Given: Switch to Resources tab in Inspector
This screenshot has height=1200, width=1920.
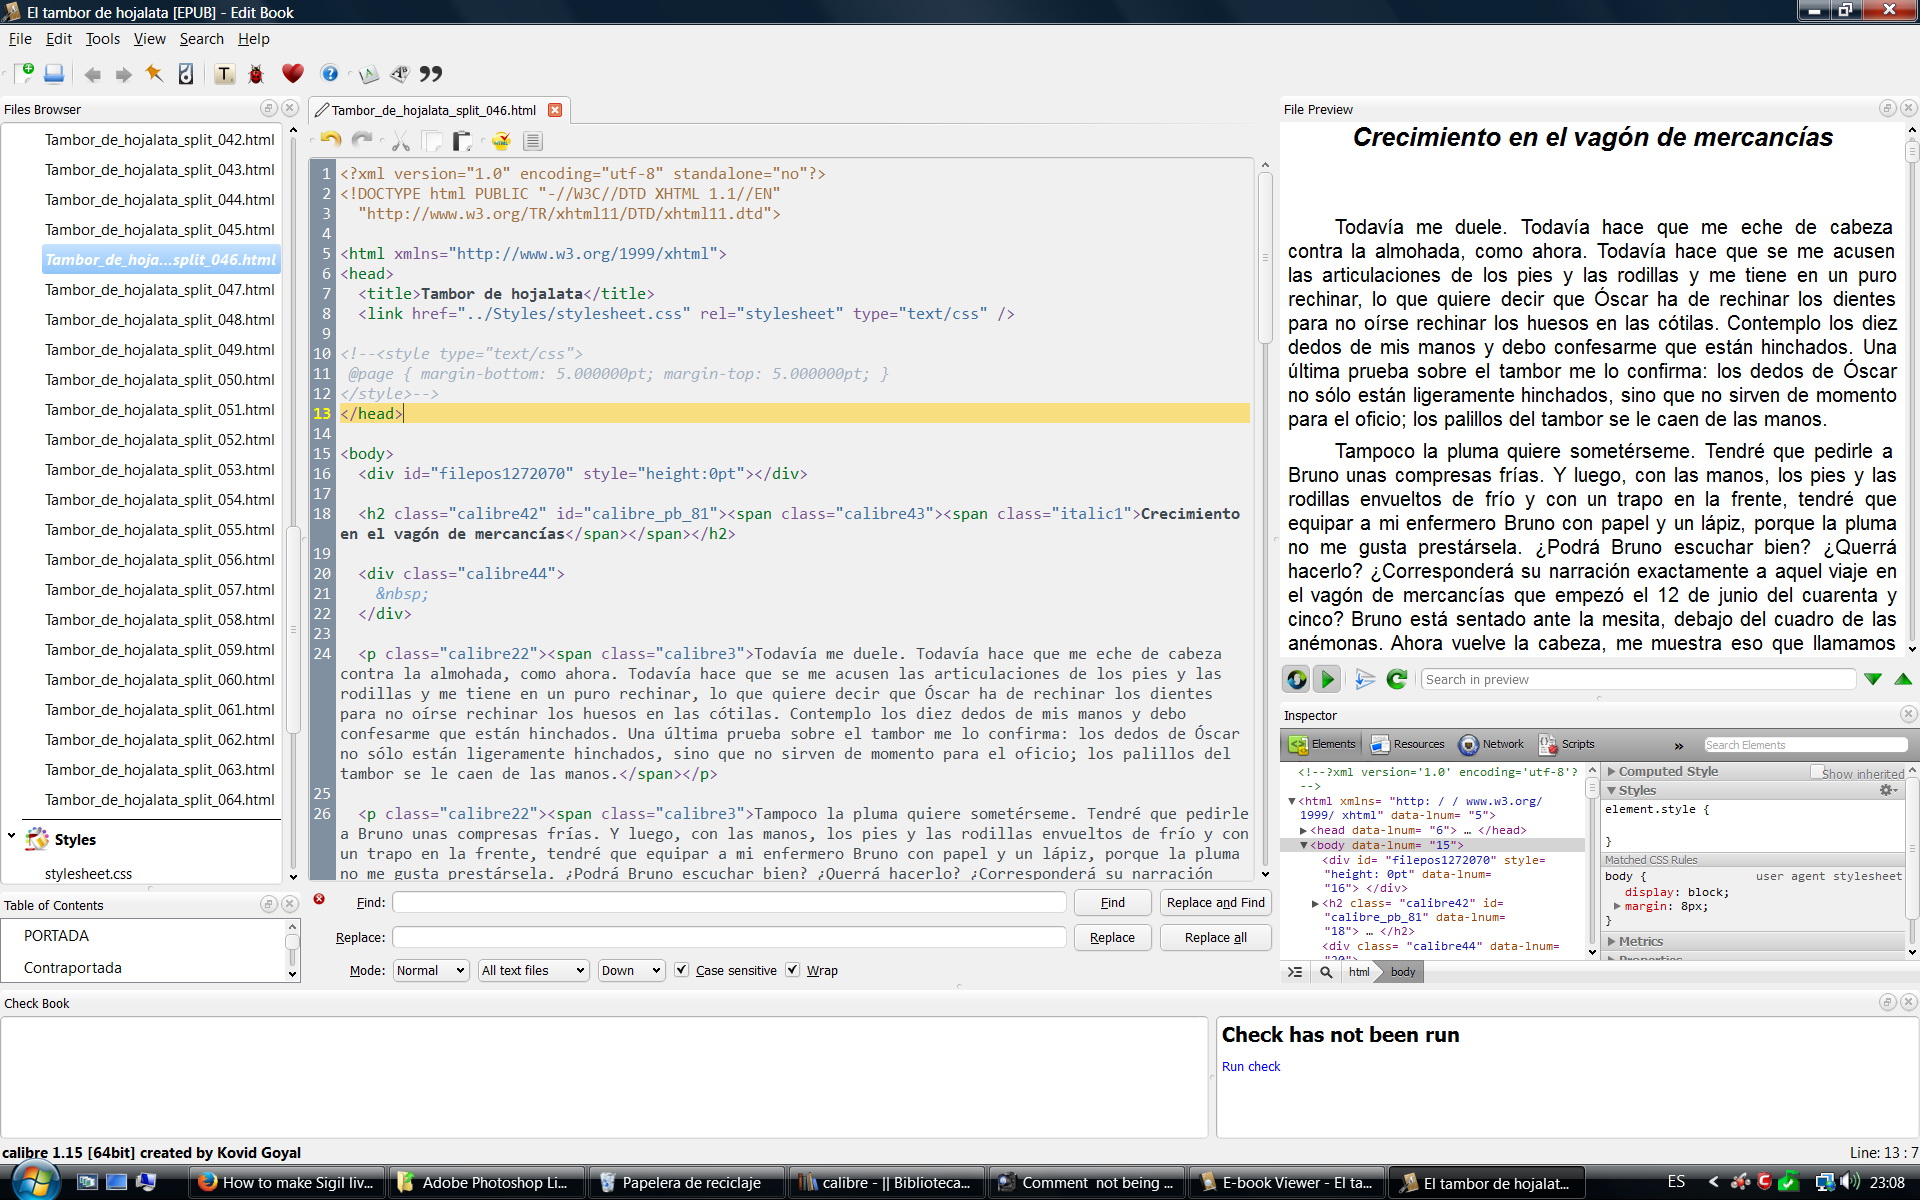Looking at the screenshot, I should coord(1408,744).
